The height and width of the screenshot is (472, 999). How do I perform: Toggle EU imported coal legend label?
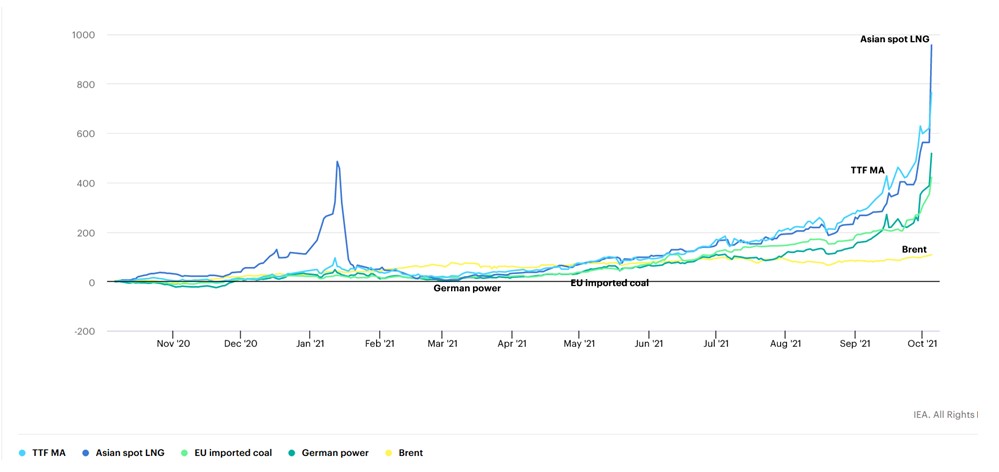coord(234,453)
